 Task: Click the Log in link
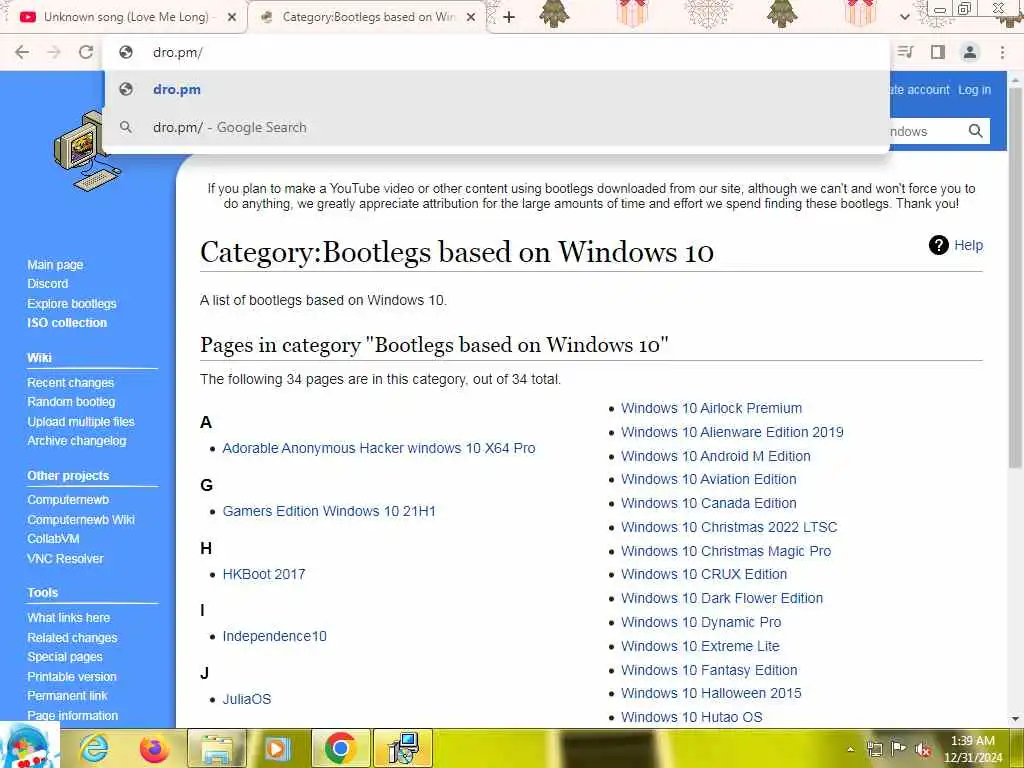974,90
